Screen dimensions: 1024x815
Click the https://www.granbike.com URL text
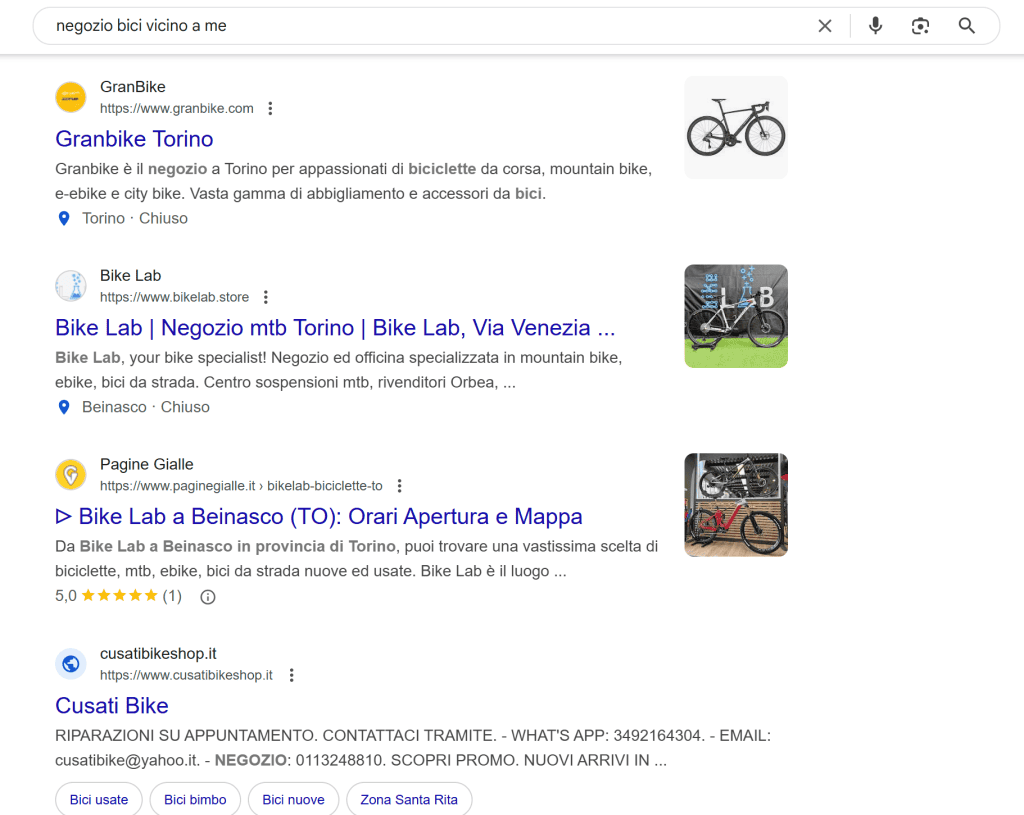176,108
